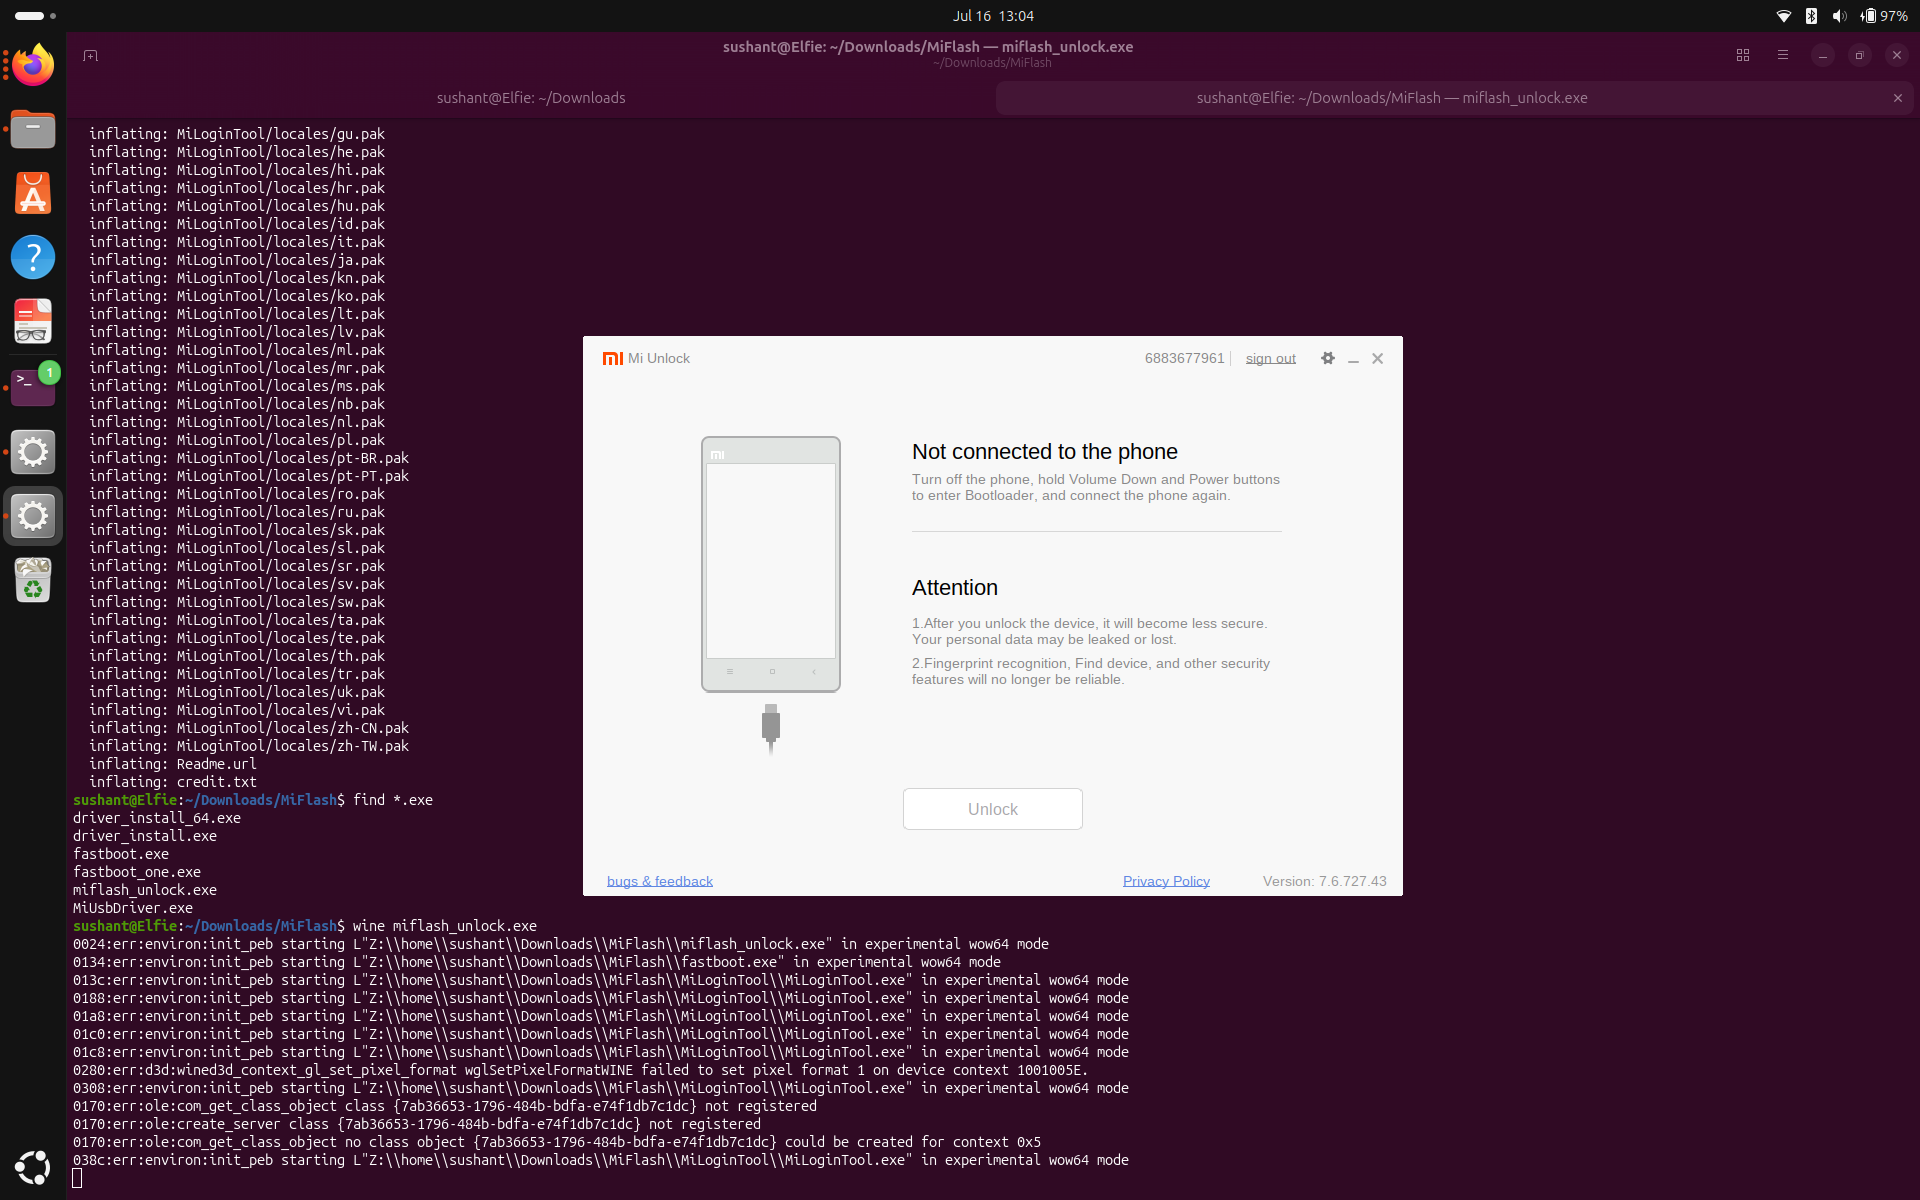Click the 'locales/zh-TW.pak' line
The height and width of the screenshot is (1200, 1920).
tap(248, 746)
